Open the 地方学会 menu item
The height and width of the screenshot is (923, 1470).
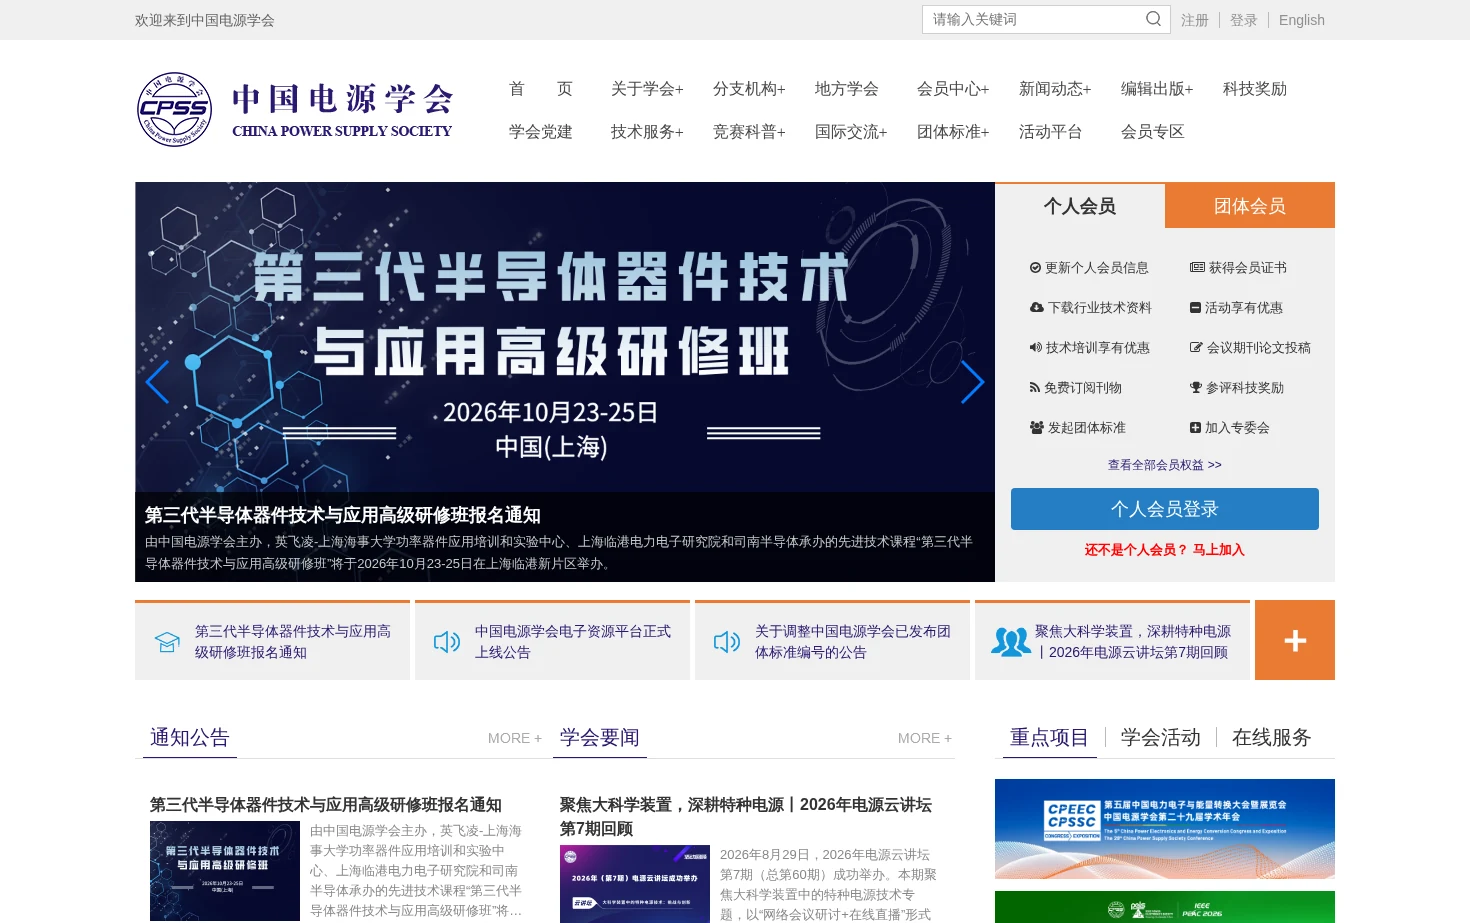click(847, 89)
